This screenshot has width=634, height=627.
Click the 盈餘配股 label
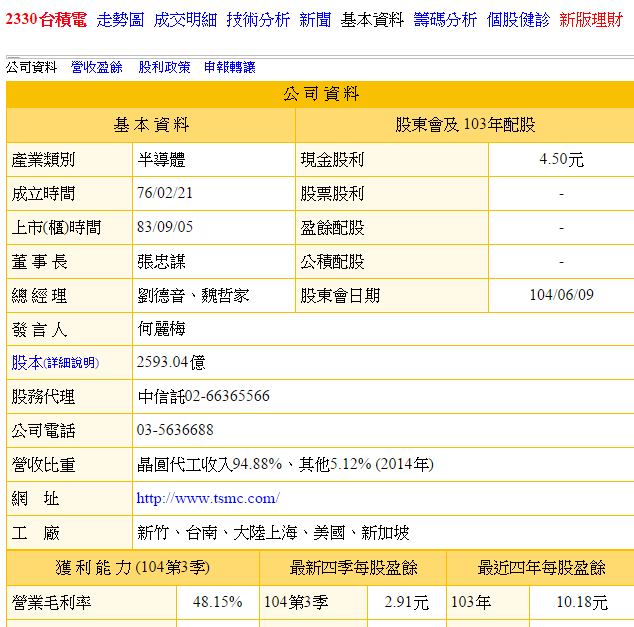point(332,228)
